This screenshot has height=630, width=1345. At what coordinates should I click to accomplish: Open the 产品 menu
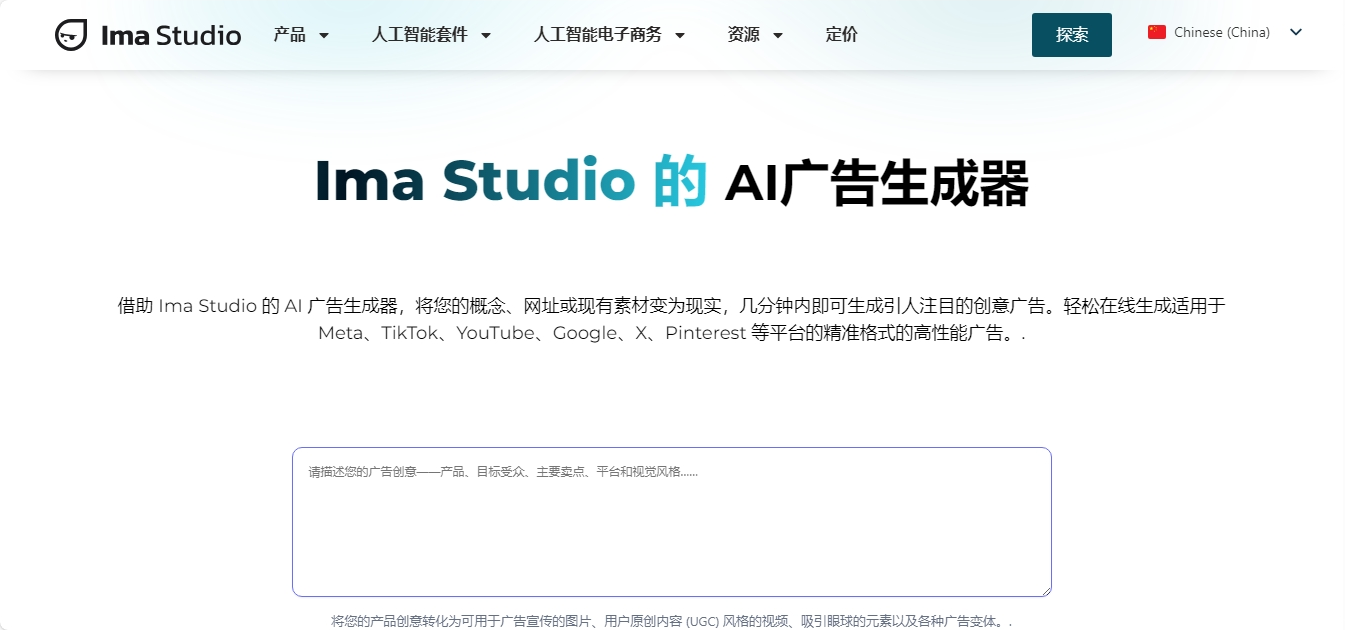point(290,35)
